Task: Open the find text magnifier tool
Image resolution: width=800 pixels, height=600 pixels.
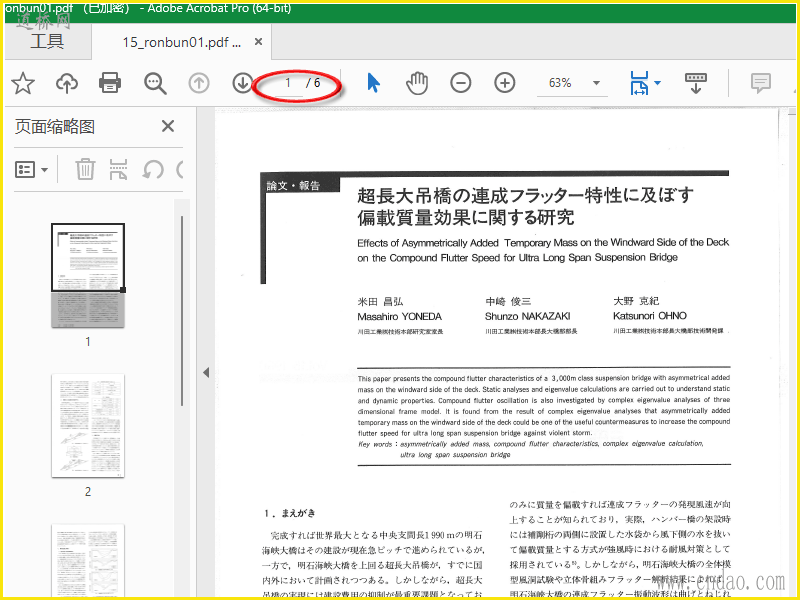Action: [155, 83]
